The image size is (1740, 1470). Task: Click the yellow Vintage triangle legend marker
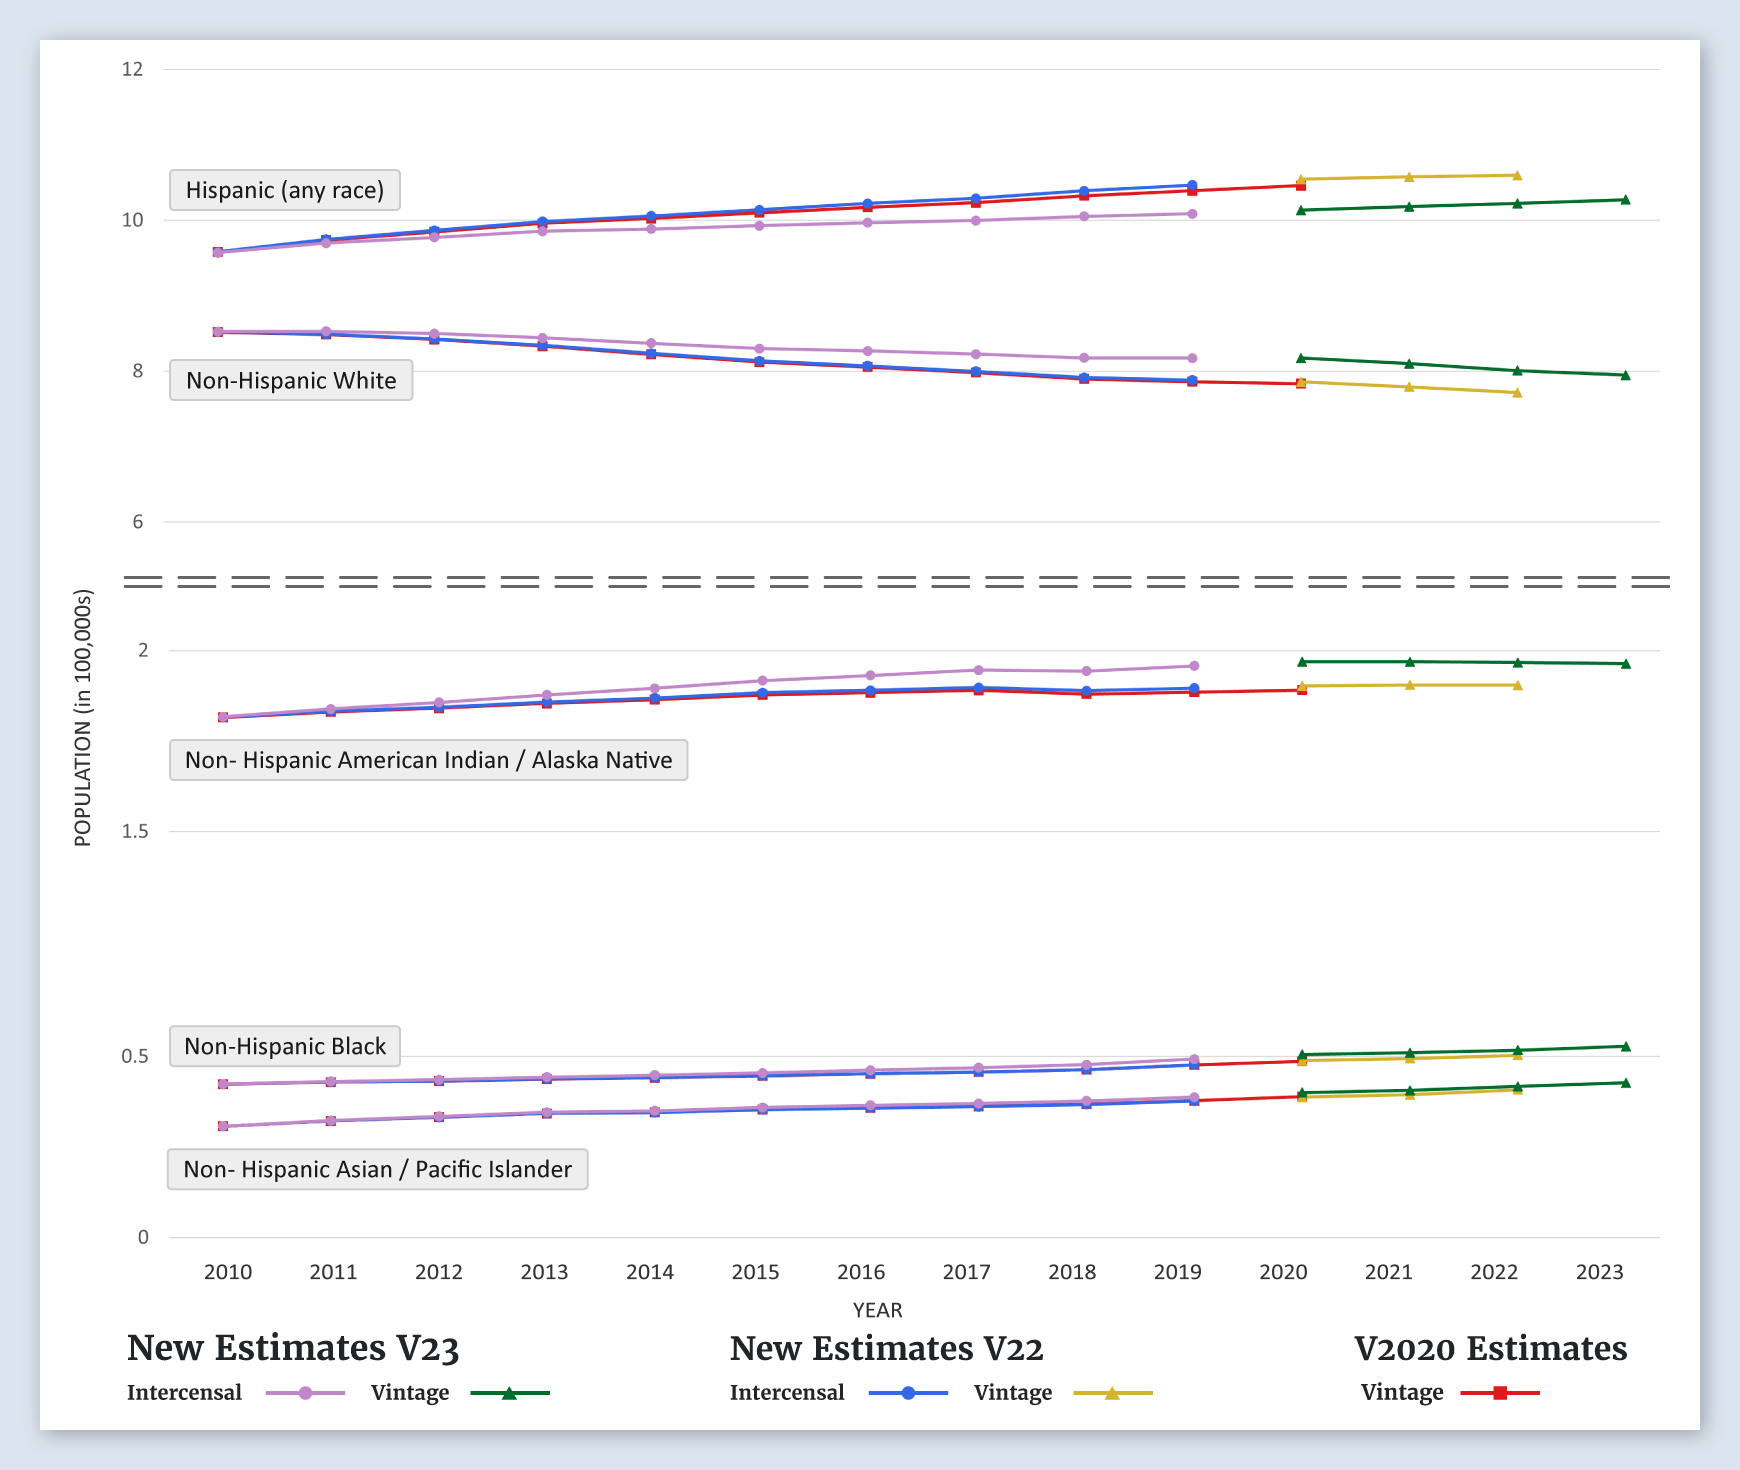(x=1112, y=1393)
